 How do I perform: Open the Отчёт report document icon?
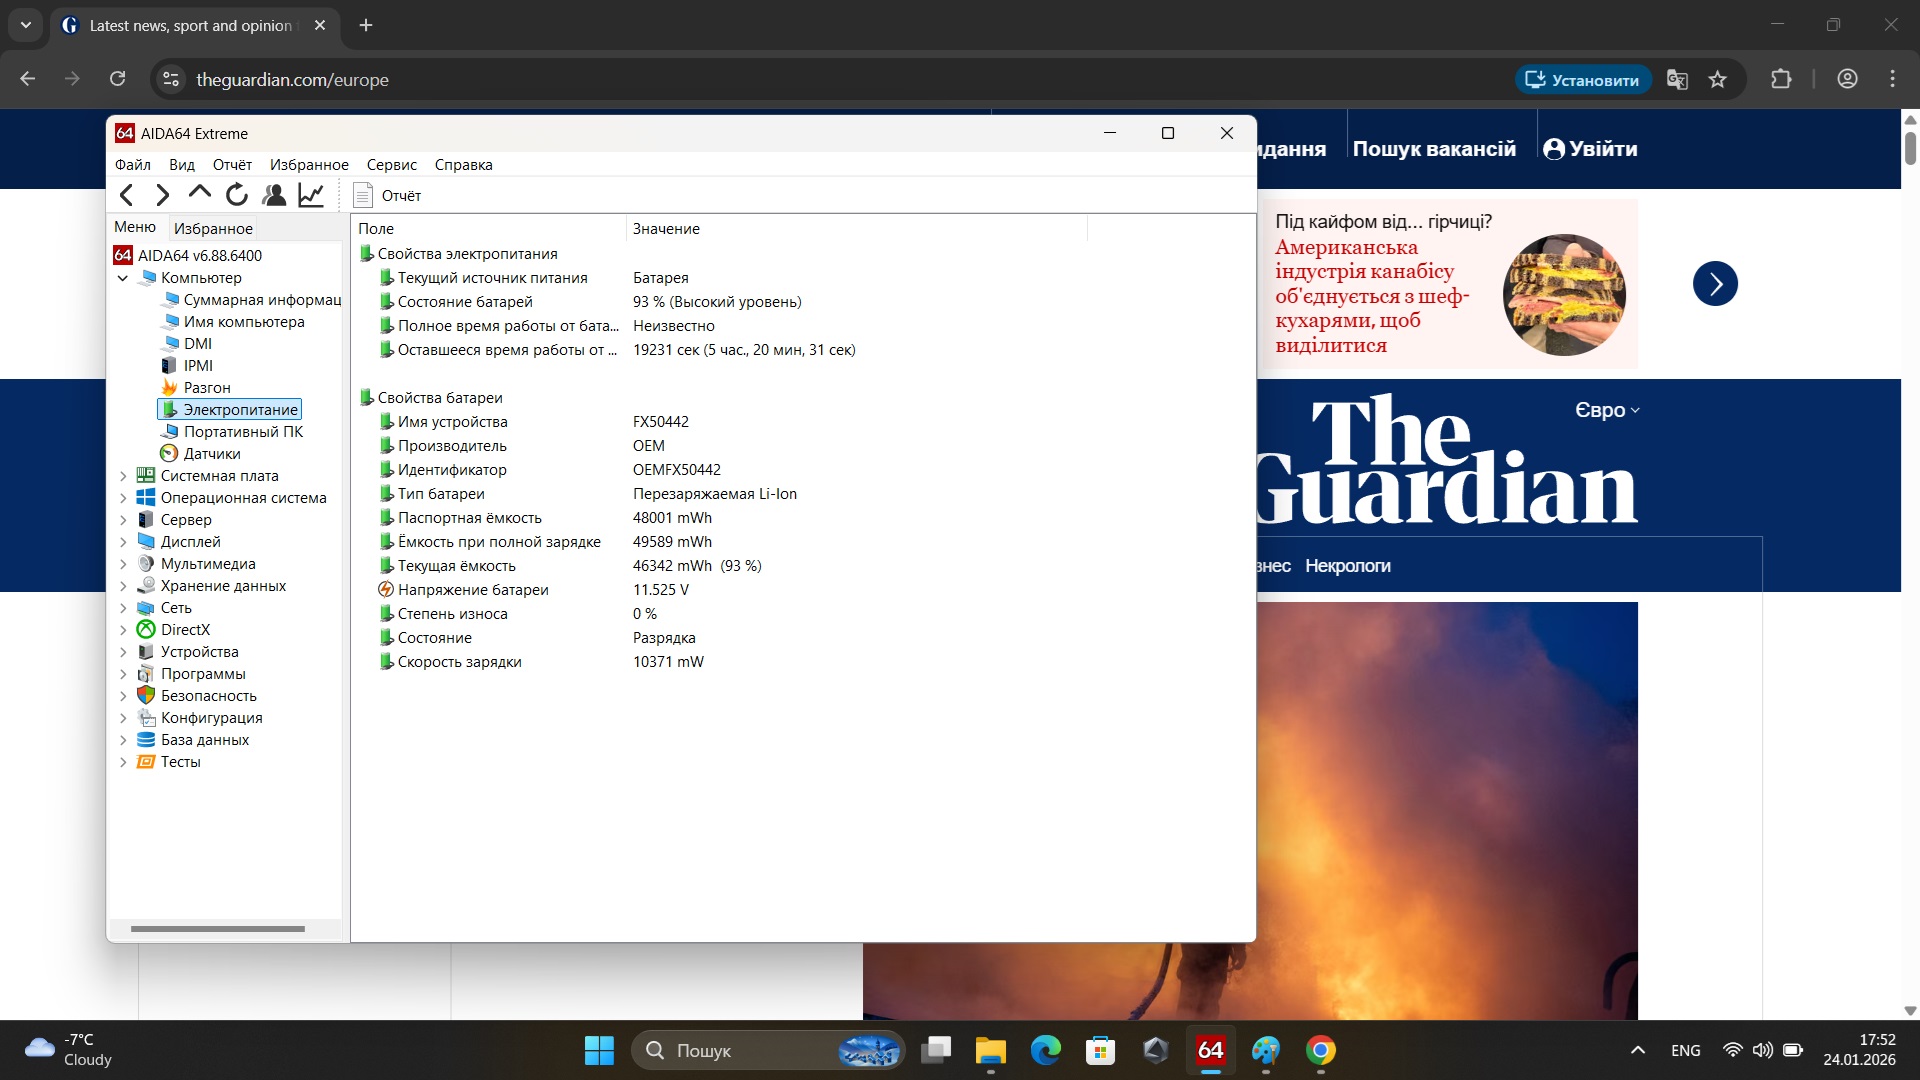point(363,195)
